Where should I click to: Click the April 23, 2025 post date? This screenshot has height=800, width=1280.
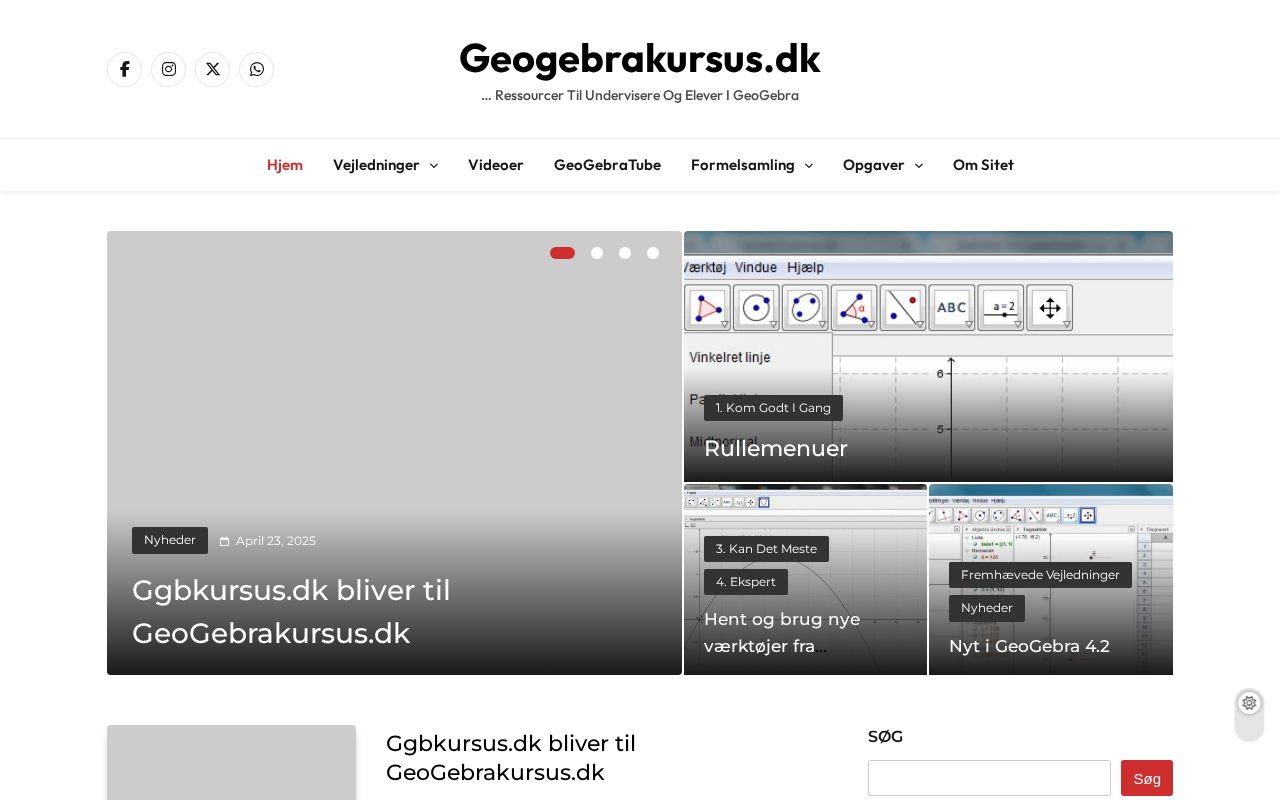276,541
